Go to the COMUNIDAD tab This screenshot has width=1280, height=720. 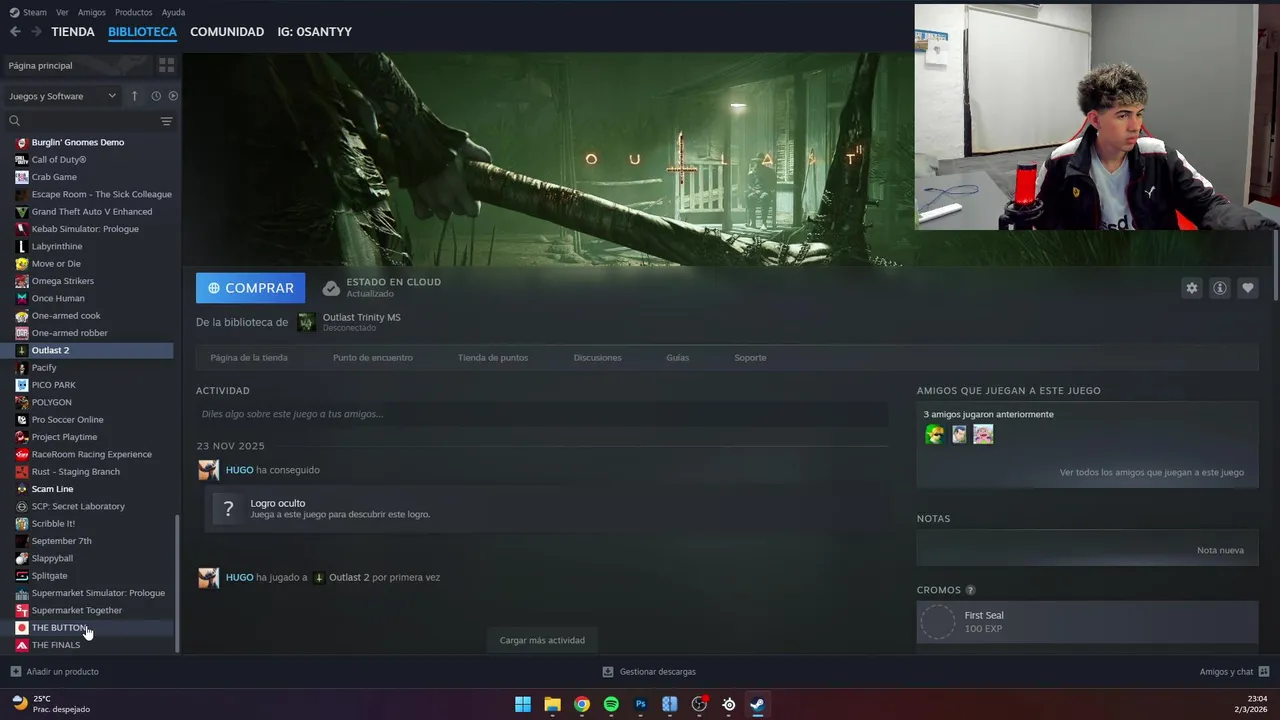point(227,32)
